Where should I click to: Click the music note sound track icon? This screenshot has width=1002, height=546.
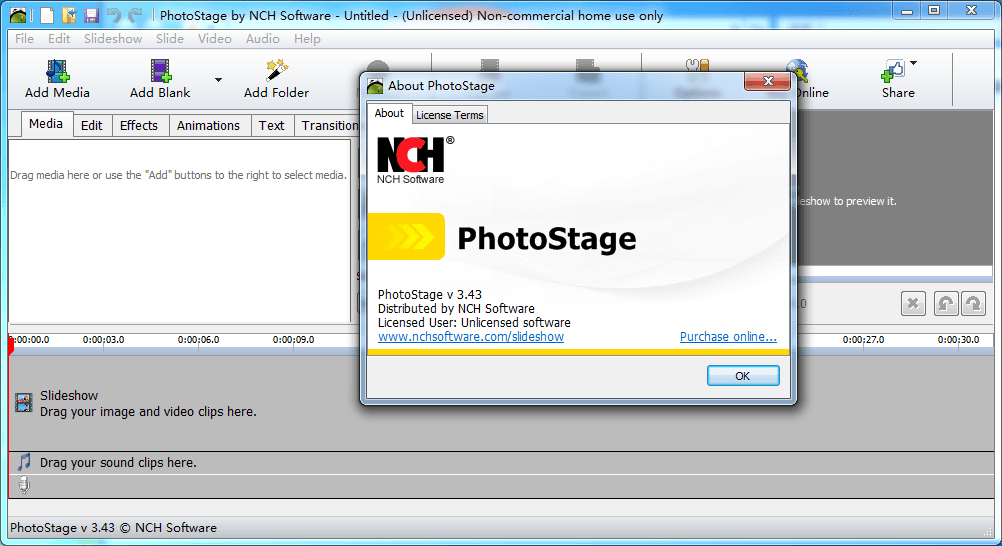[x=24, y=462]
